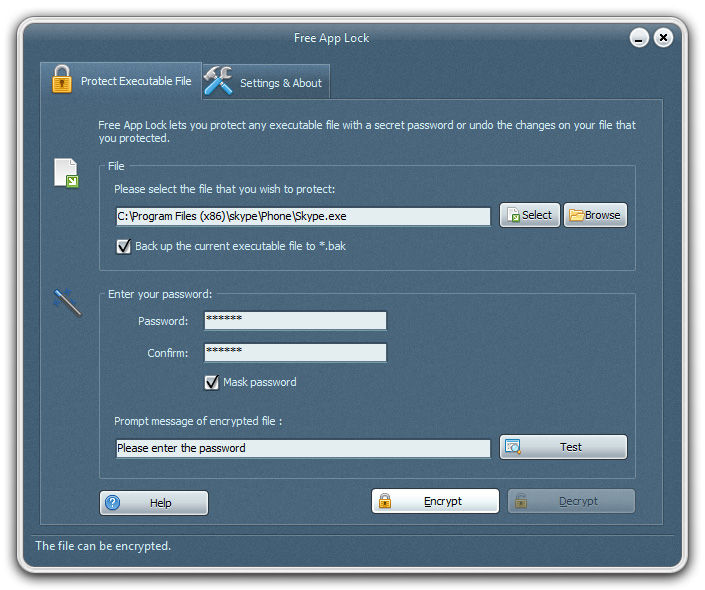Open the Settings & About tab
Image resolution: width=705 pixels, height=590 pixels.
pyautogui.click(x=266, y=82)
